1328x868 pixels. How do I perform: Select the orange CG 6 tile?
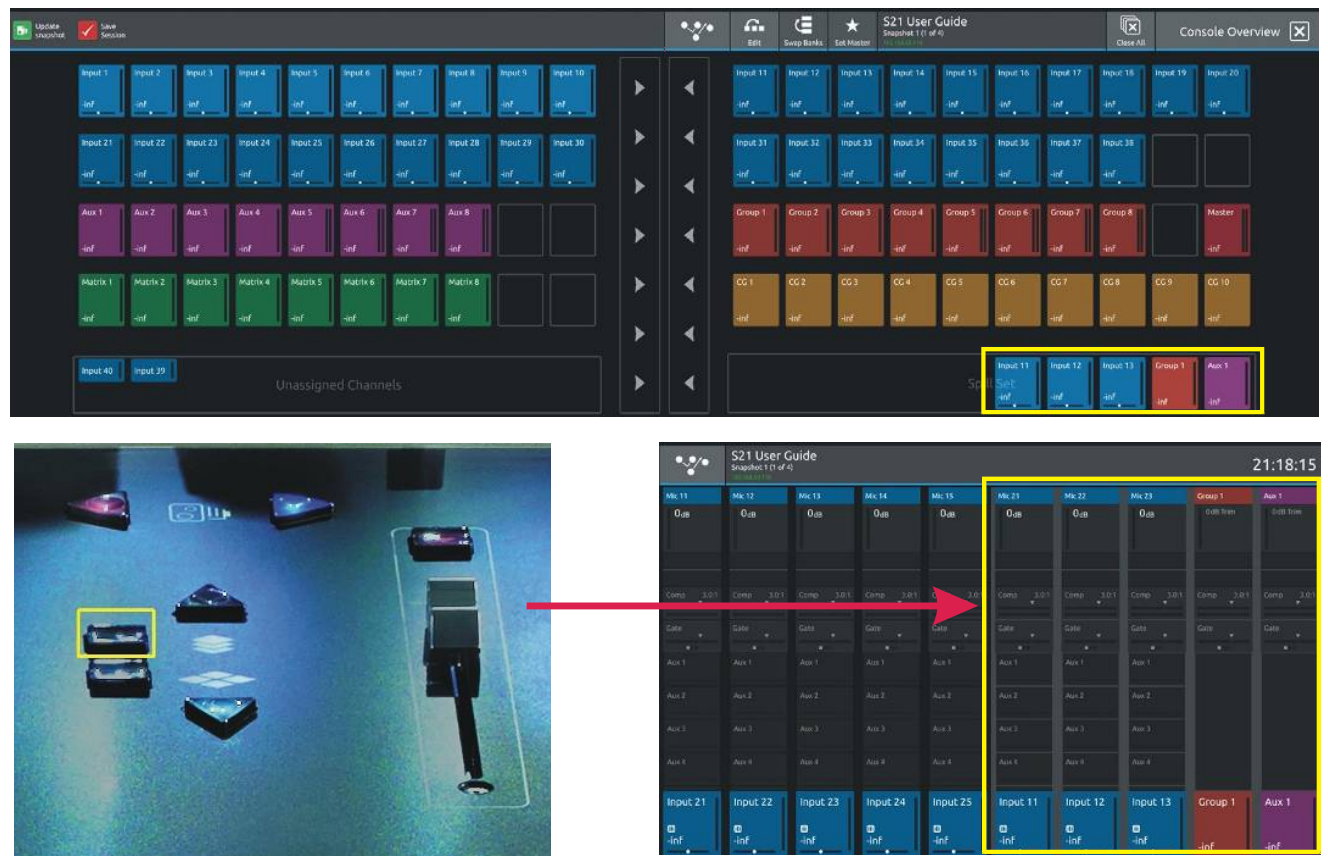(1017, 300)
